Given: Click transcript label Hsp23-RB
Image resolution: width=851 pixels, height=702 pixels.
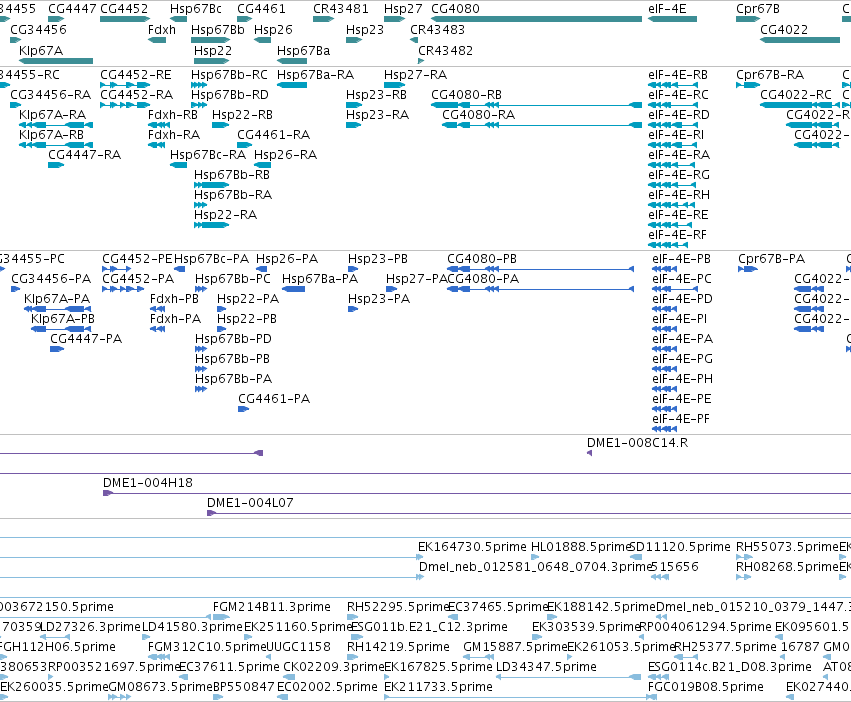Looking at the screenshot, I should 376,94.
